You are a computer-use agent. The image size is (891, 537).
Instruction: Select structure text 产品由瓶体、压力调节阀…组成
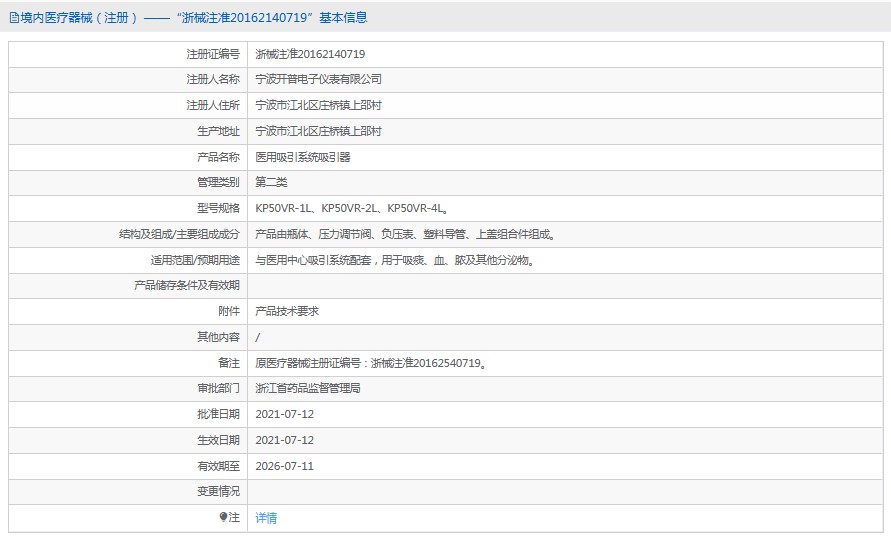pyautogui.click(x=405, y=234)
